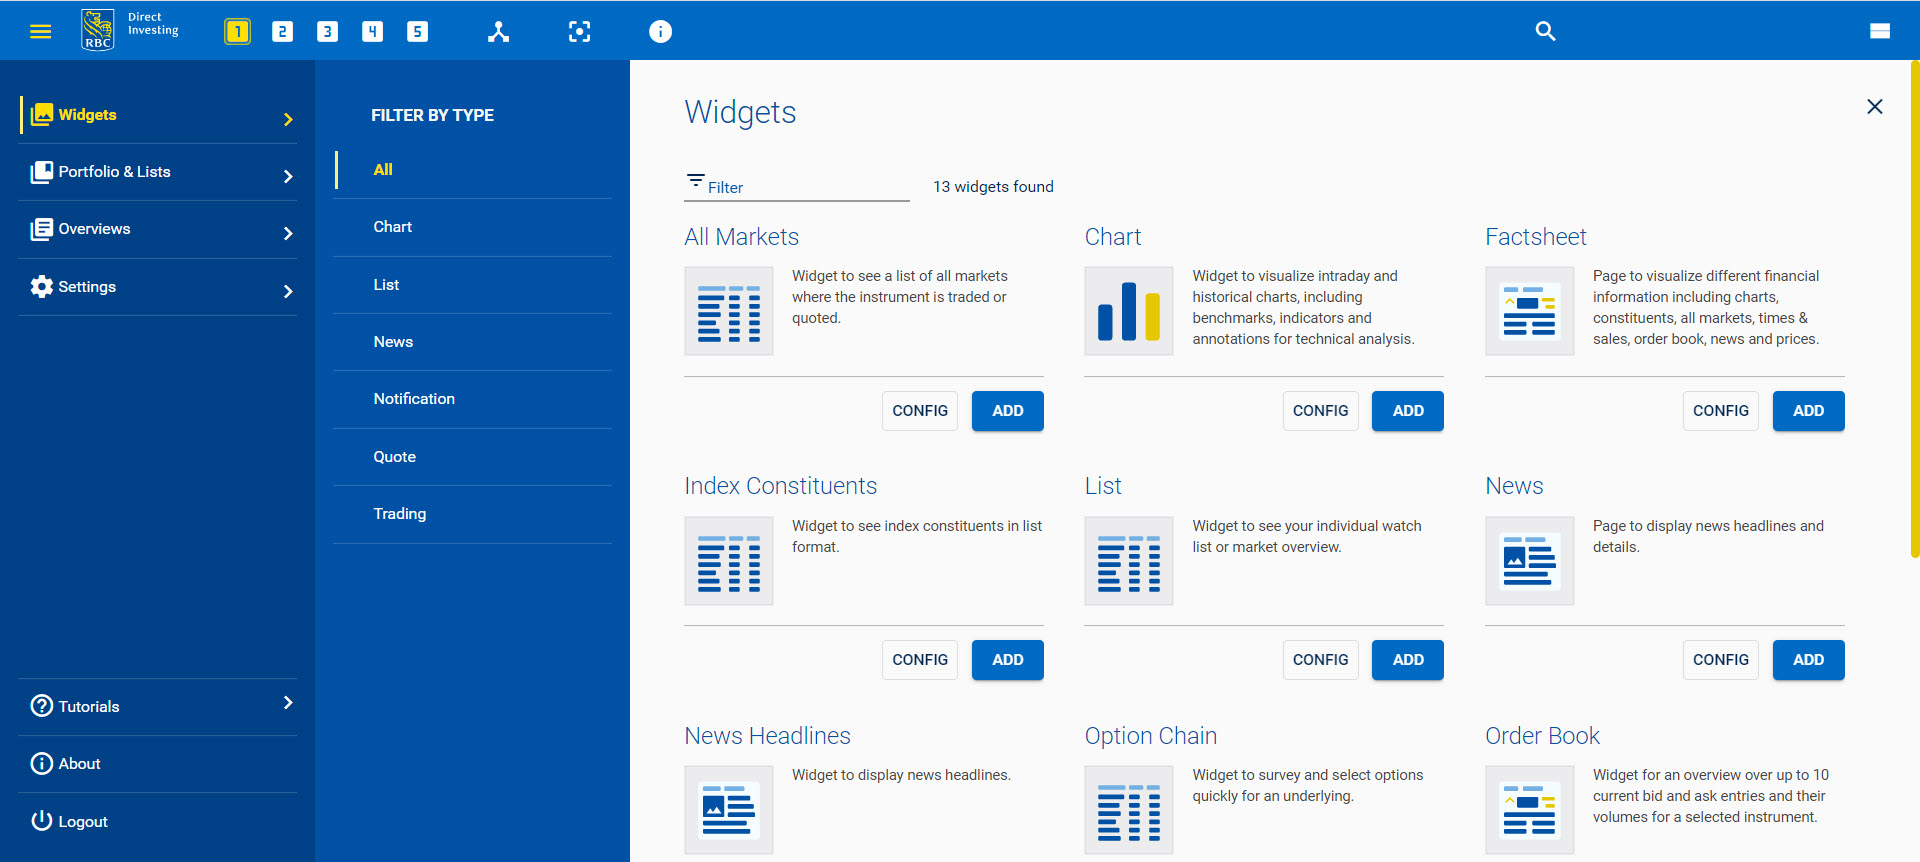Viewport: 1920px width, 862px height.
Task: Open the info icon in header
Action: pos(660,31)
